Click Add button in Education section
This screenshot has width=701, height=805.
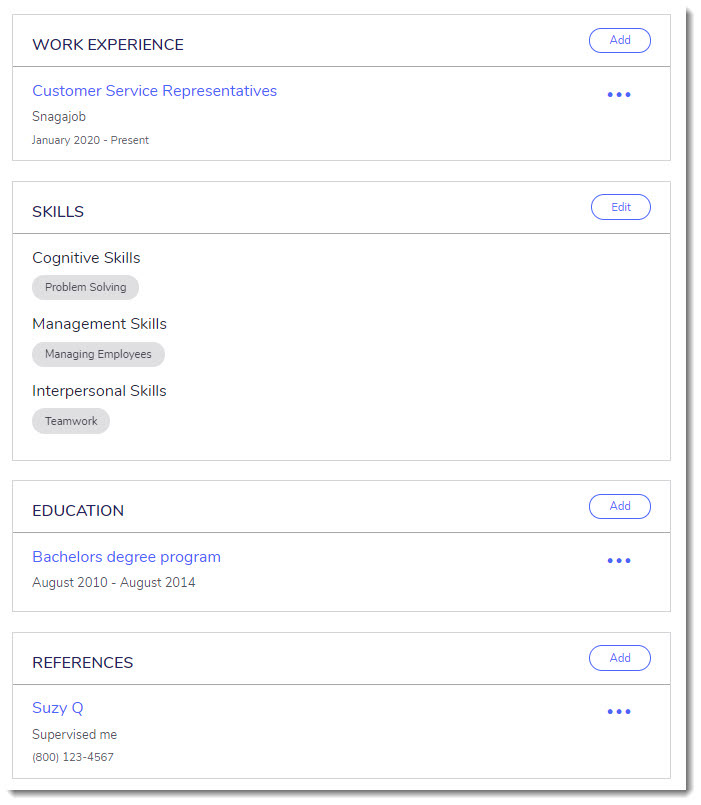point(620,506)
